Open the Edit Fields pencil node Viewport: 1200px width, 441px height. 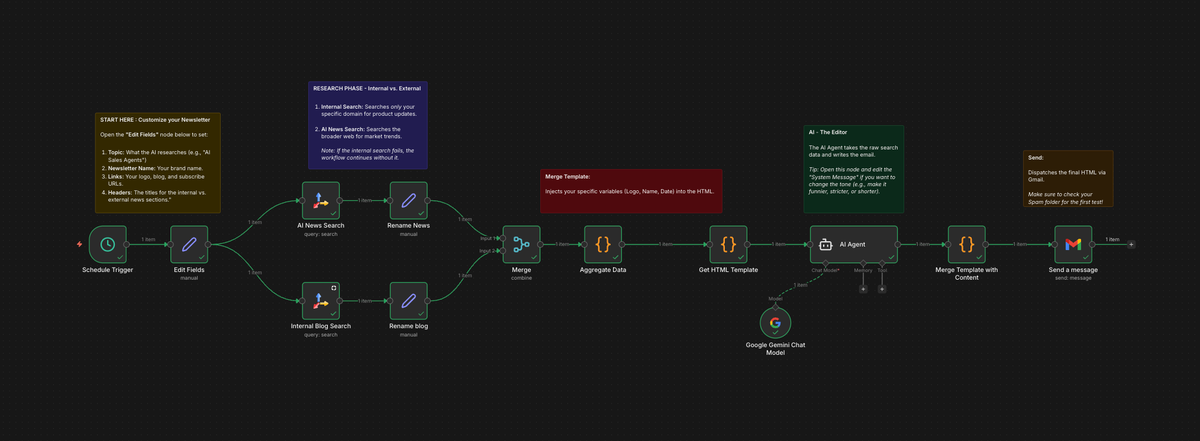click(x=189, y=244)
